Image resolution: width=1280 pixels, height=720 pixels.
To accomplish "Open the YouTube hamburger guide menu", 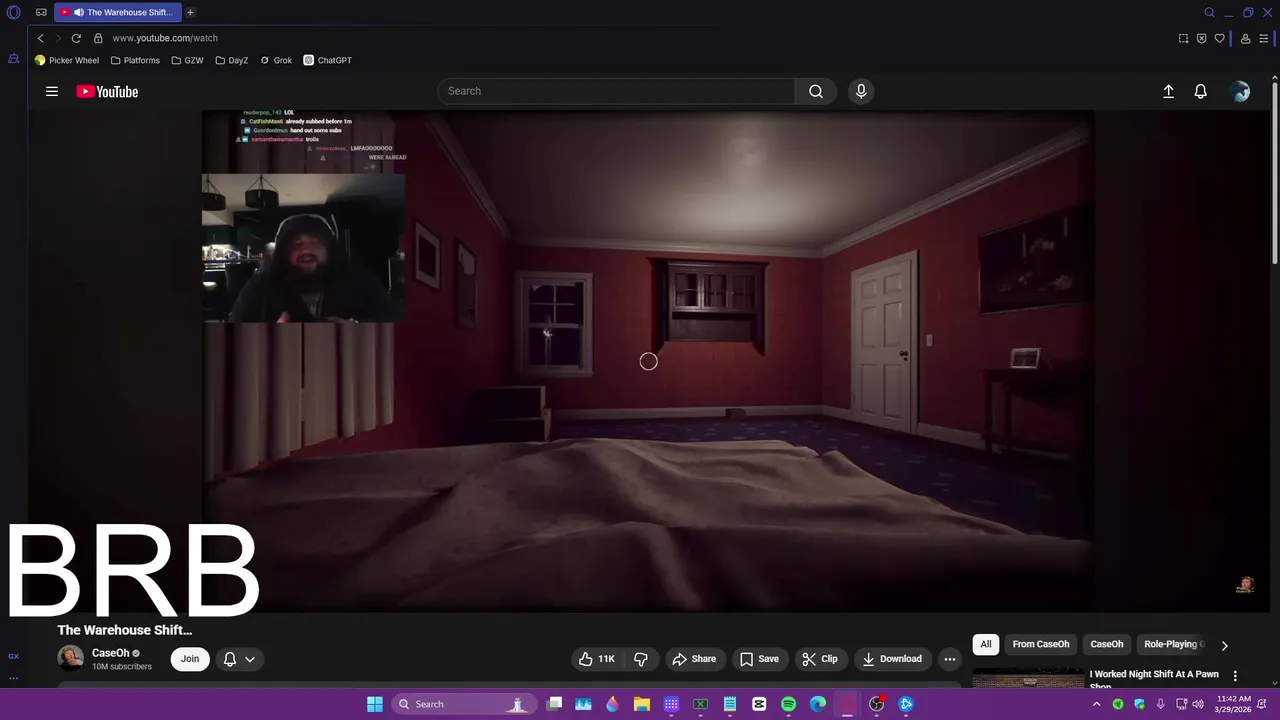I will (x=52, y=91).
